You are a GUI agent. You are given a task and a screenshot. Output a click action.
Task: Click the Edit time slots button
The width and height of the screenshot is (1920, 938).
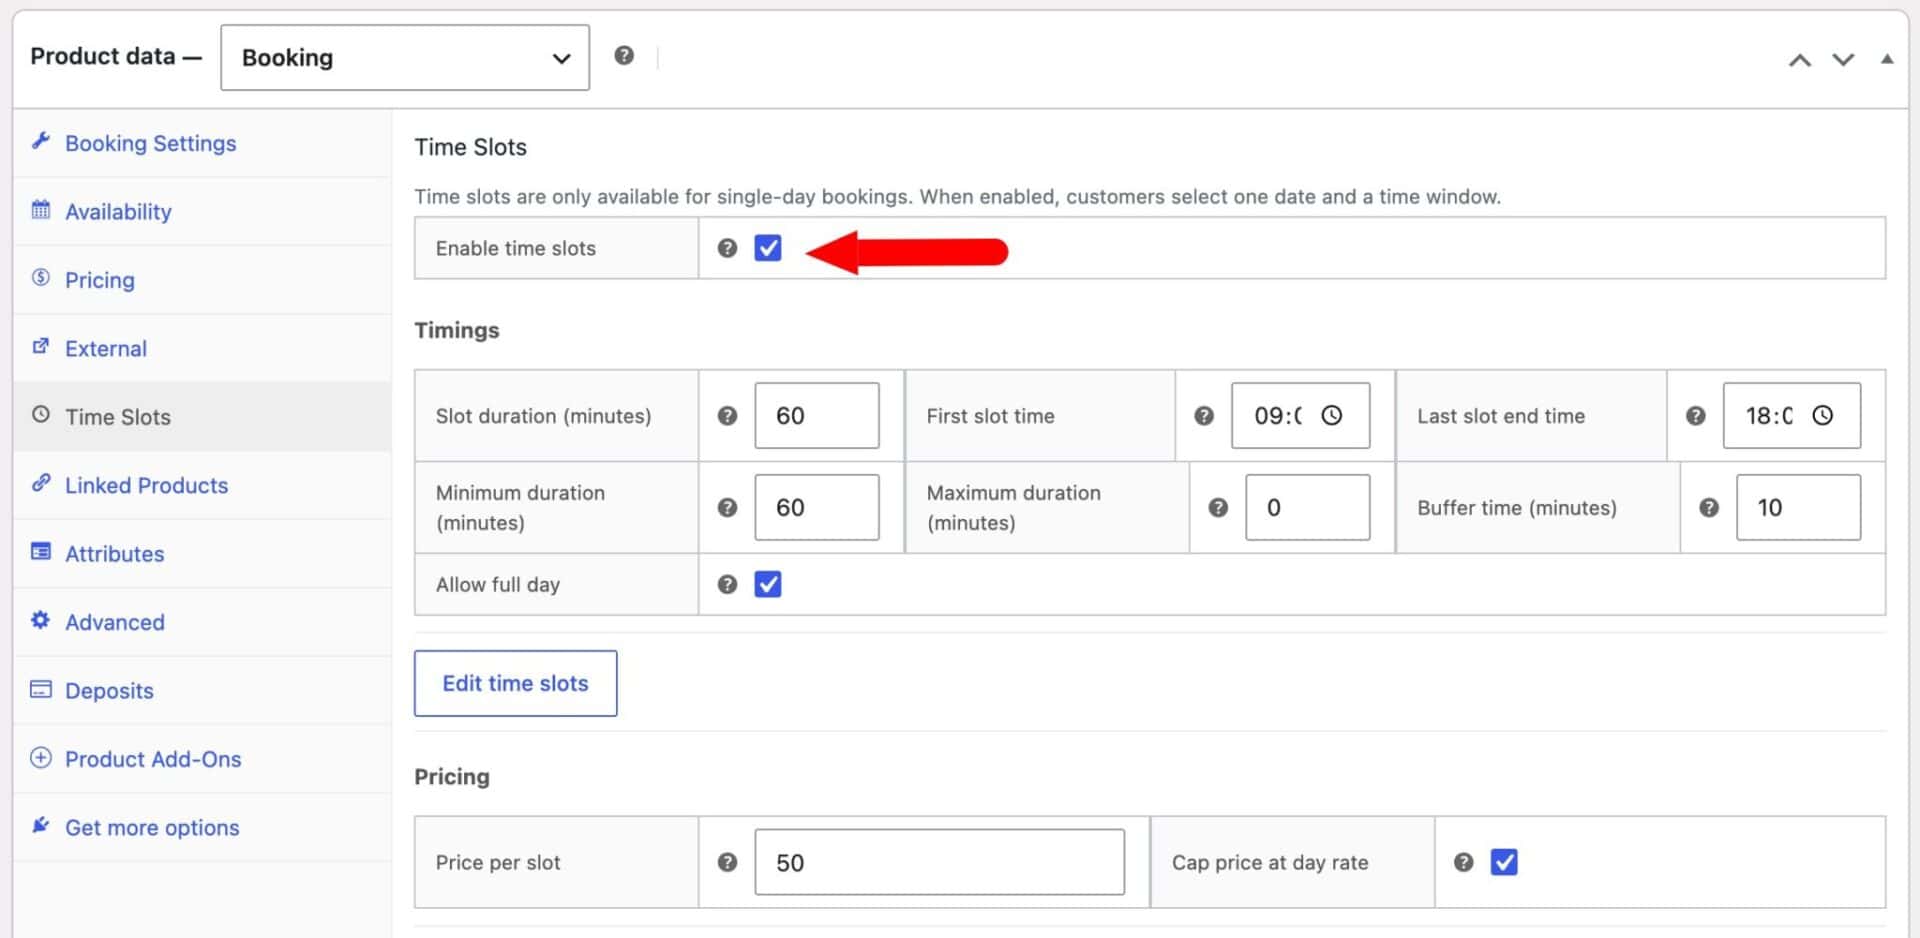516,684
